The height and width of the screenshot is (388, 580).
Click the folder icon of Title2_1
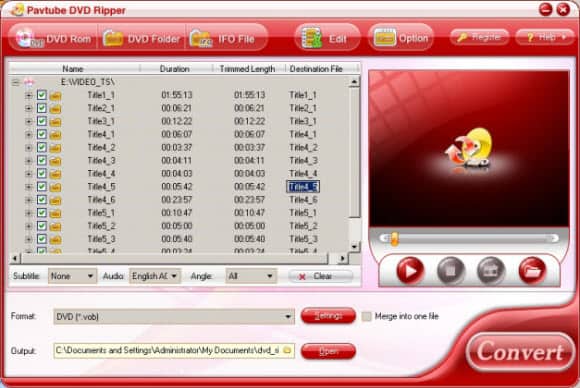55,109
